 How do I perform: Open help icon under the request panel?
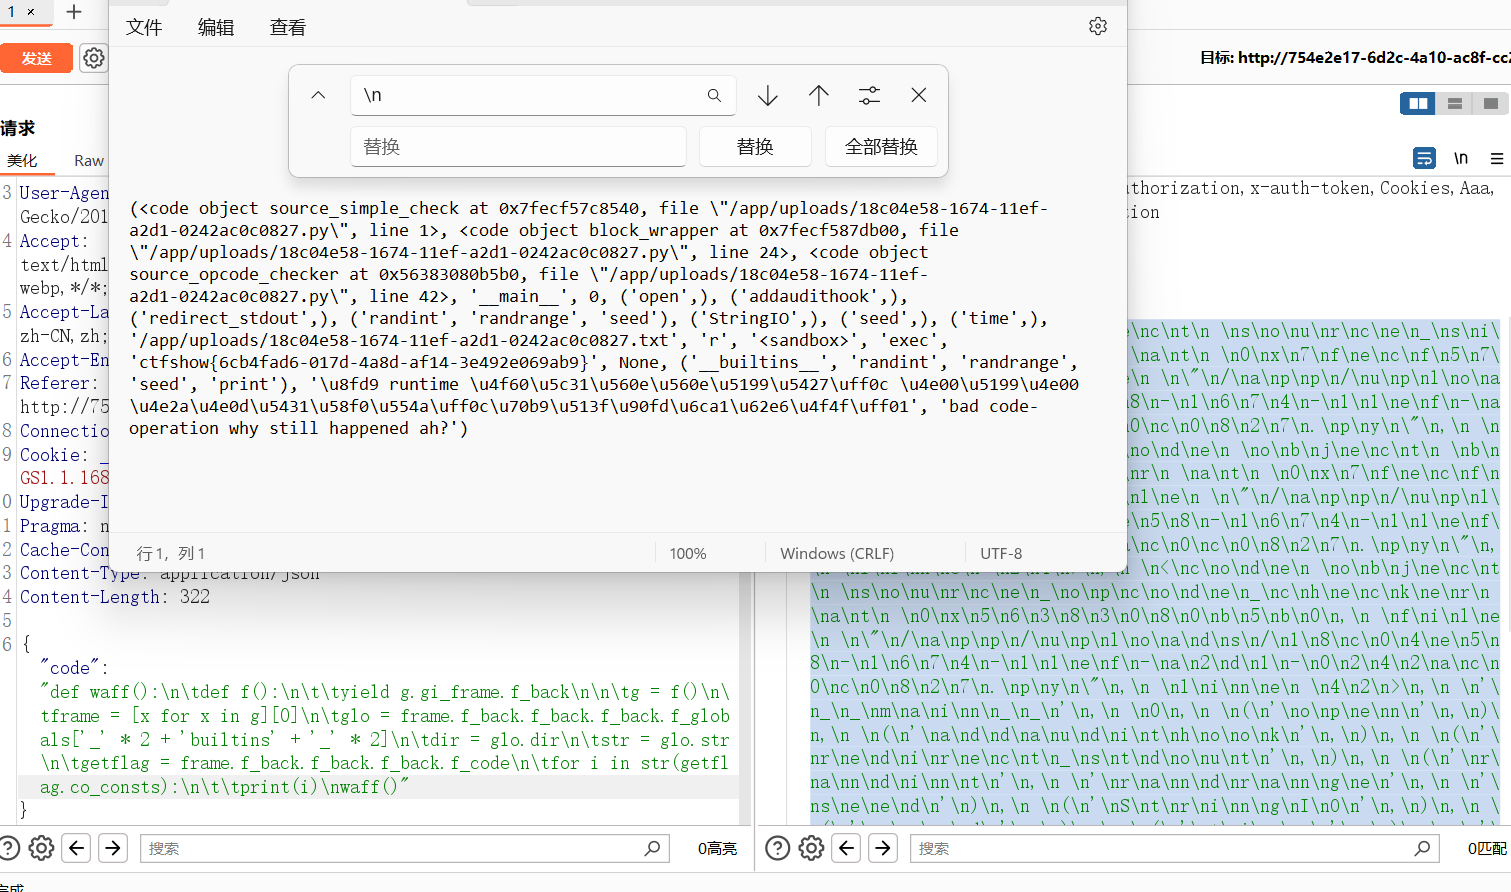pyautogui.click(x=8, y=848)
